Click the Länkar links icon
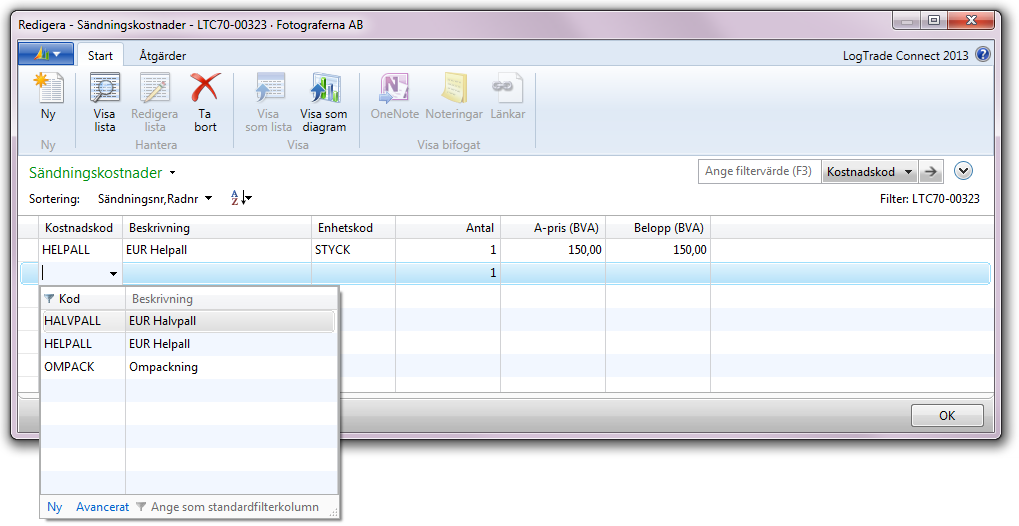Screen dimensions: 1019x526 click(507, 88)
